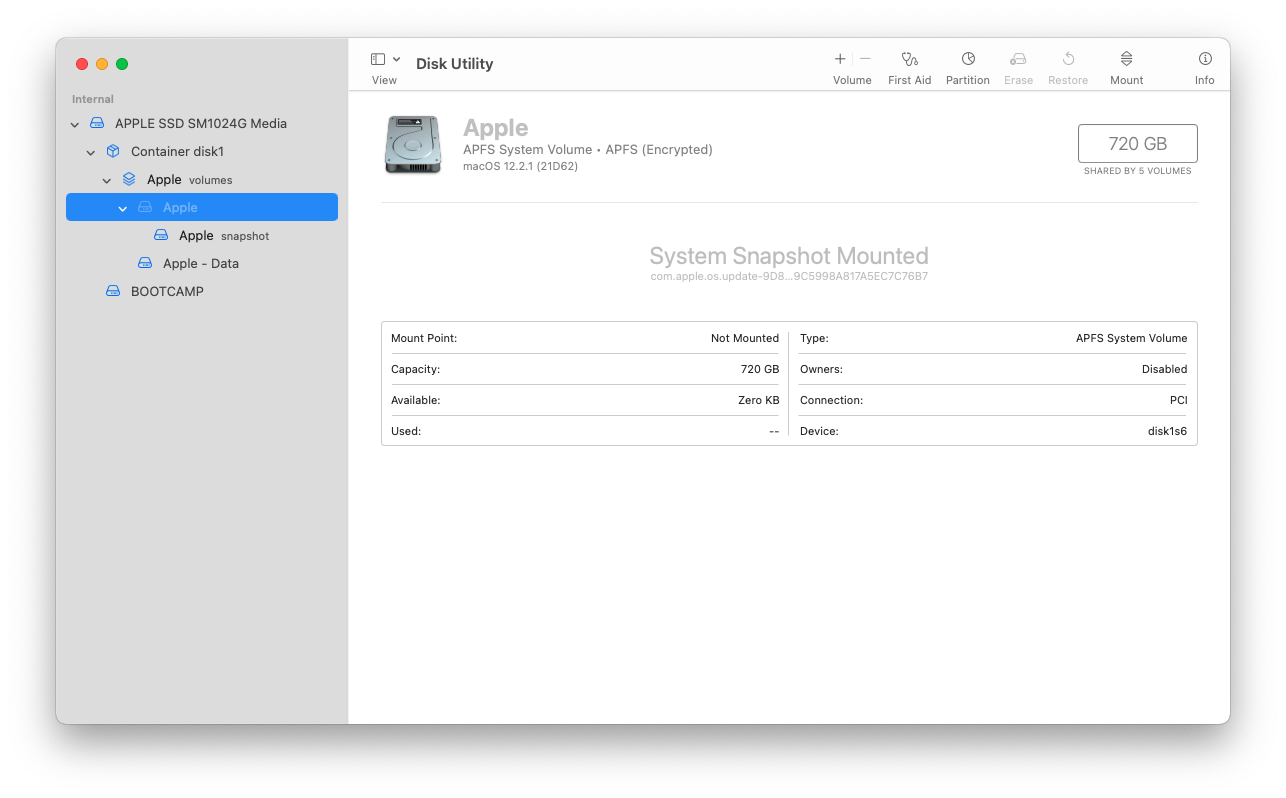Image resolution: width=1286 pixels, height=798 pixels.
Task: Click the Available Zero KB value
Action: [x=758, y=400]
